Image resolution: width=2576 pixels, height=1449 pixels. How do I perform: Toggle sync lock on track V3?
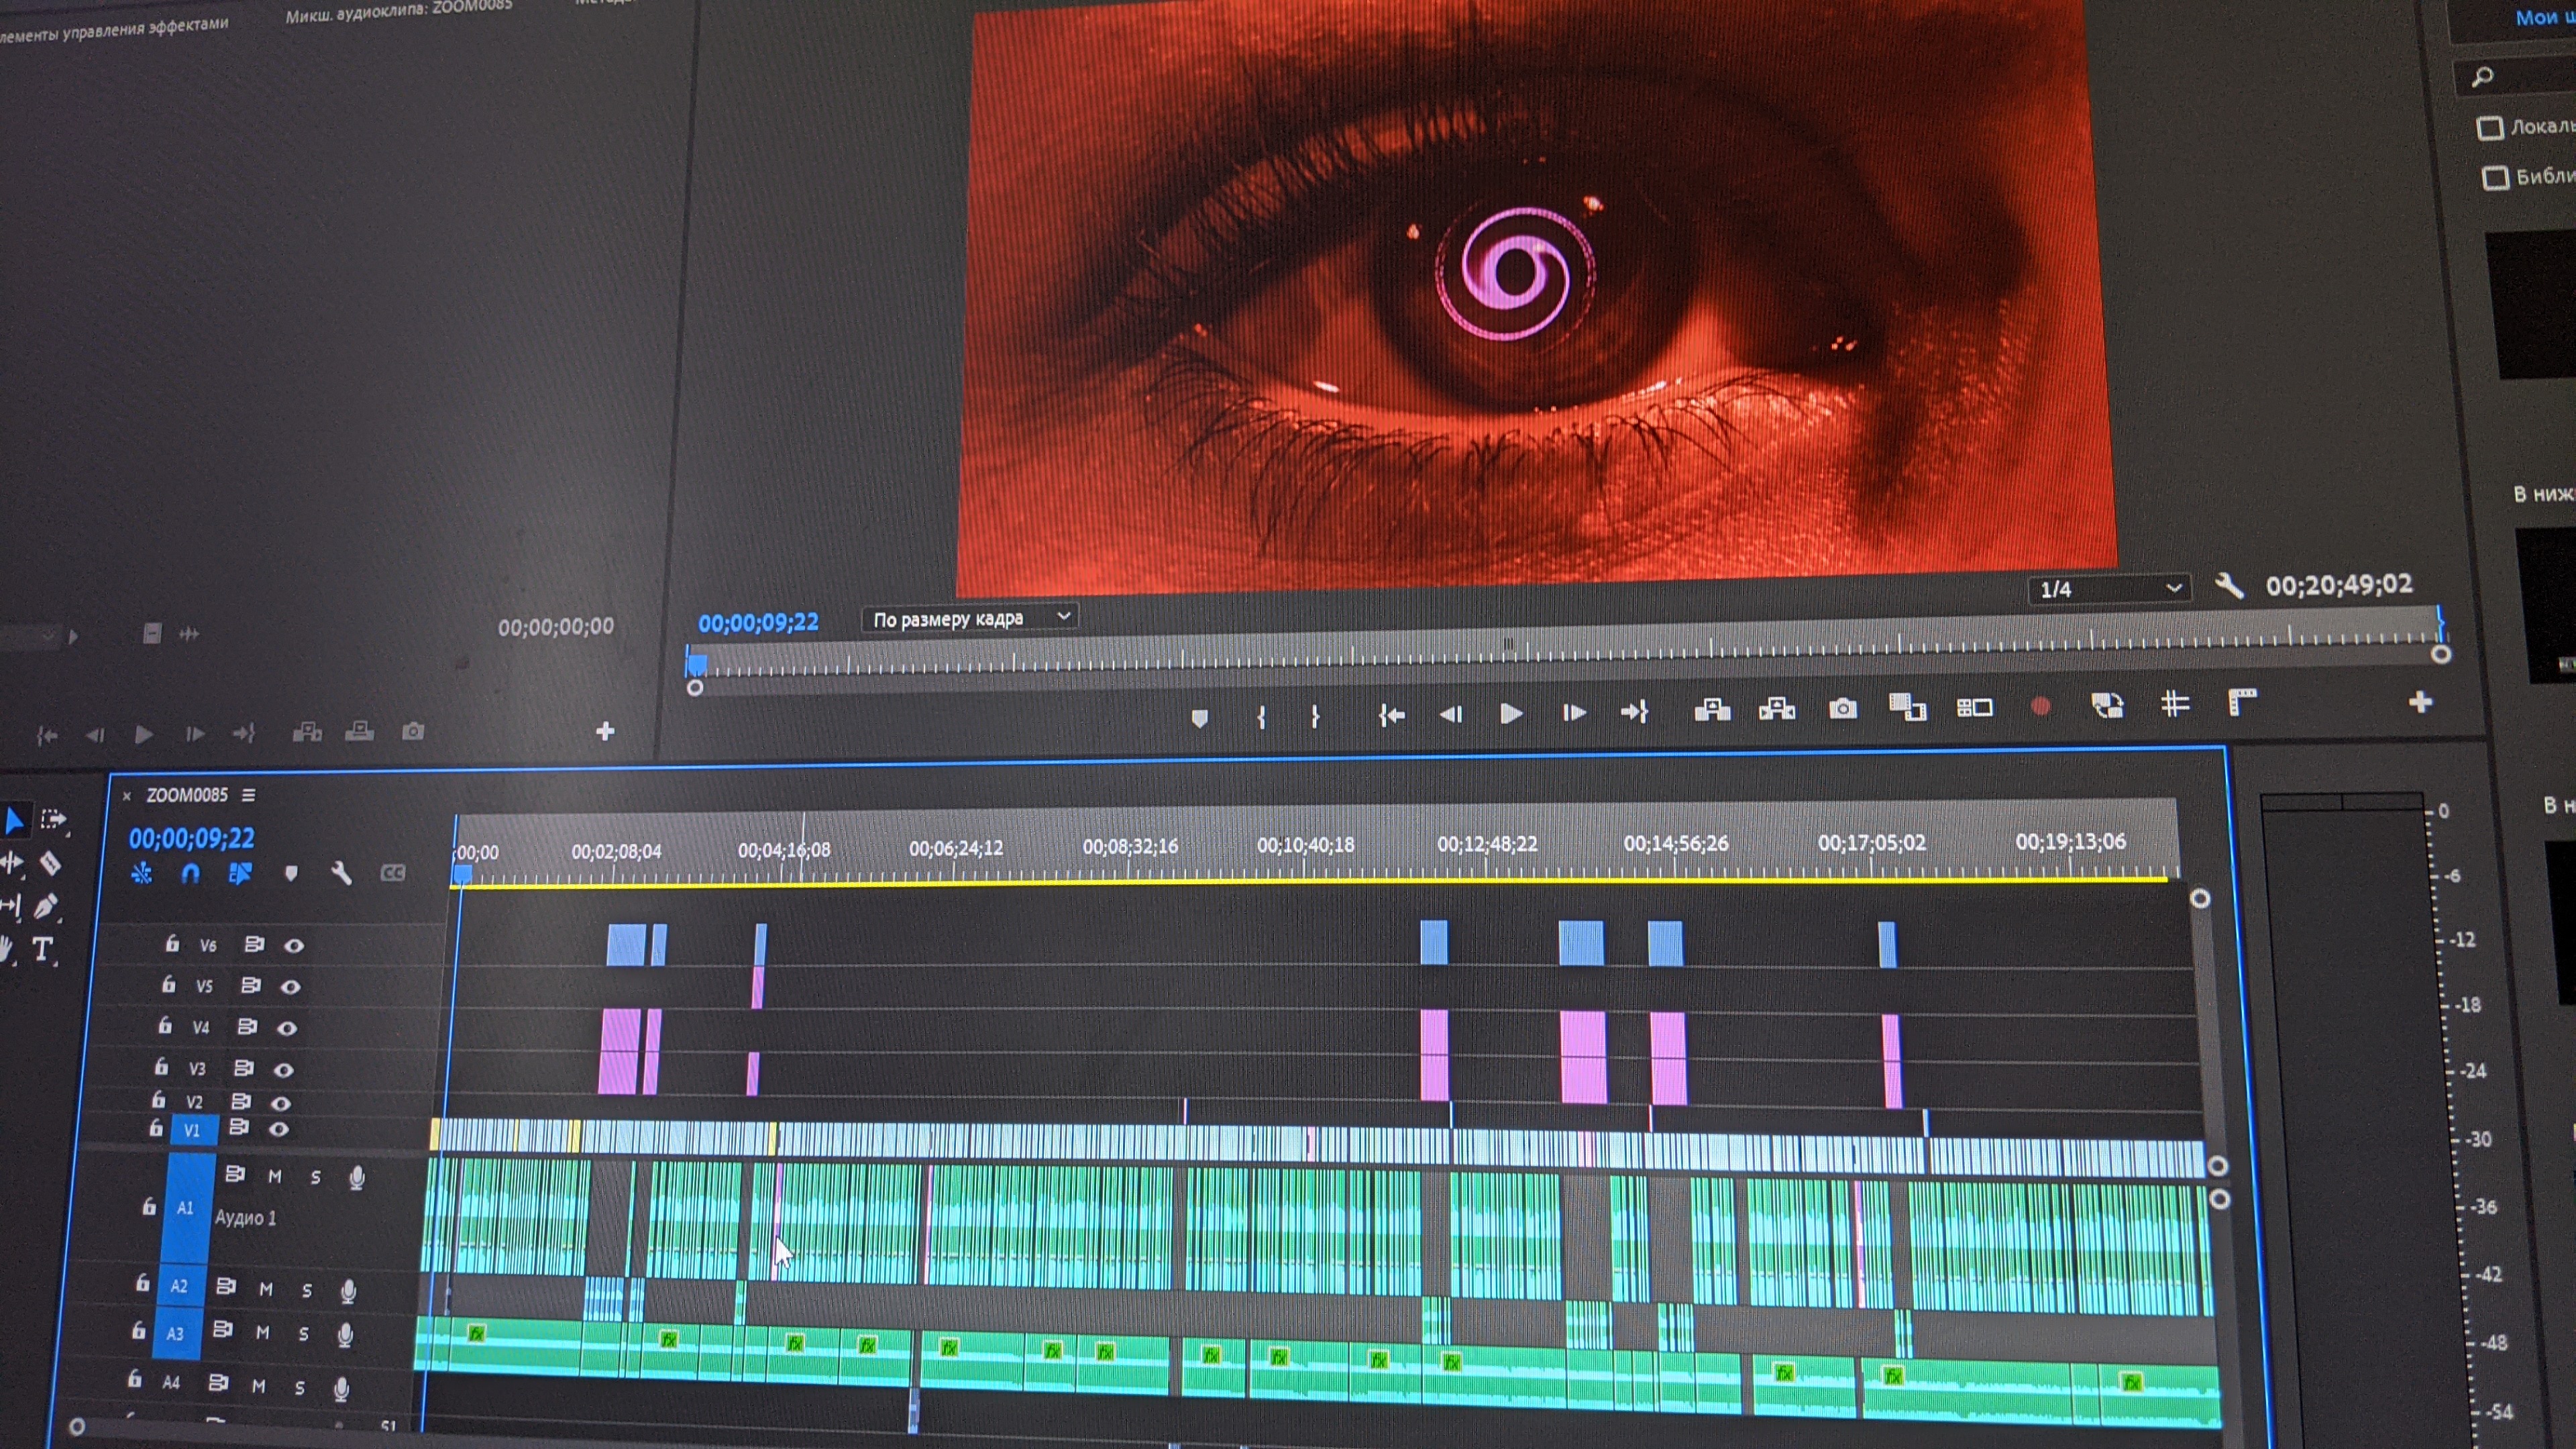pos(243,1068)
